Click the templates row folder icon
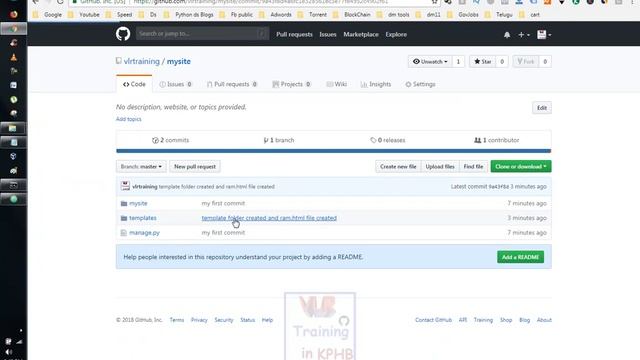640x360 pixels. click(x=124, y=218)
